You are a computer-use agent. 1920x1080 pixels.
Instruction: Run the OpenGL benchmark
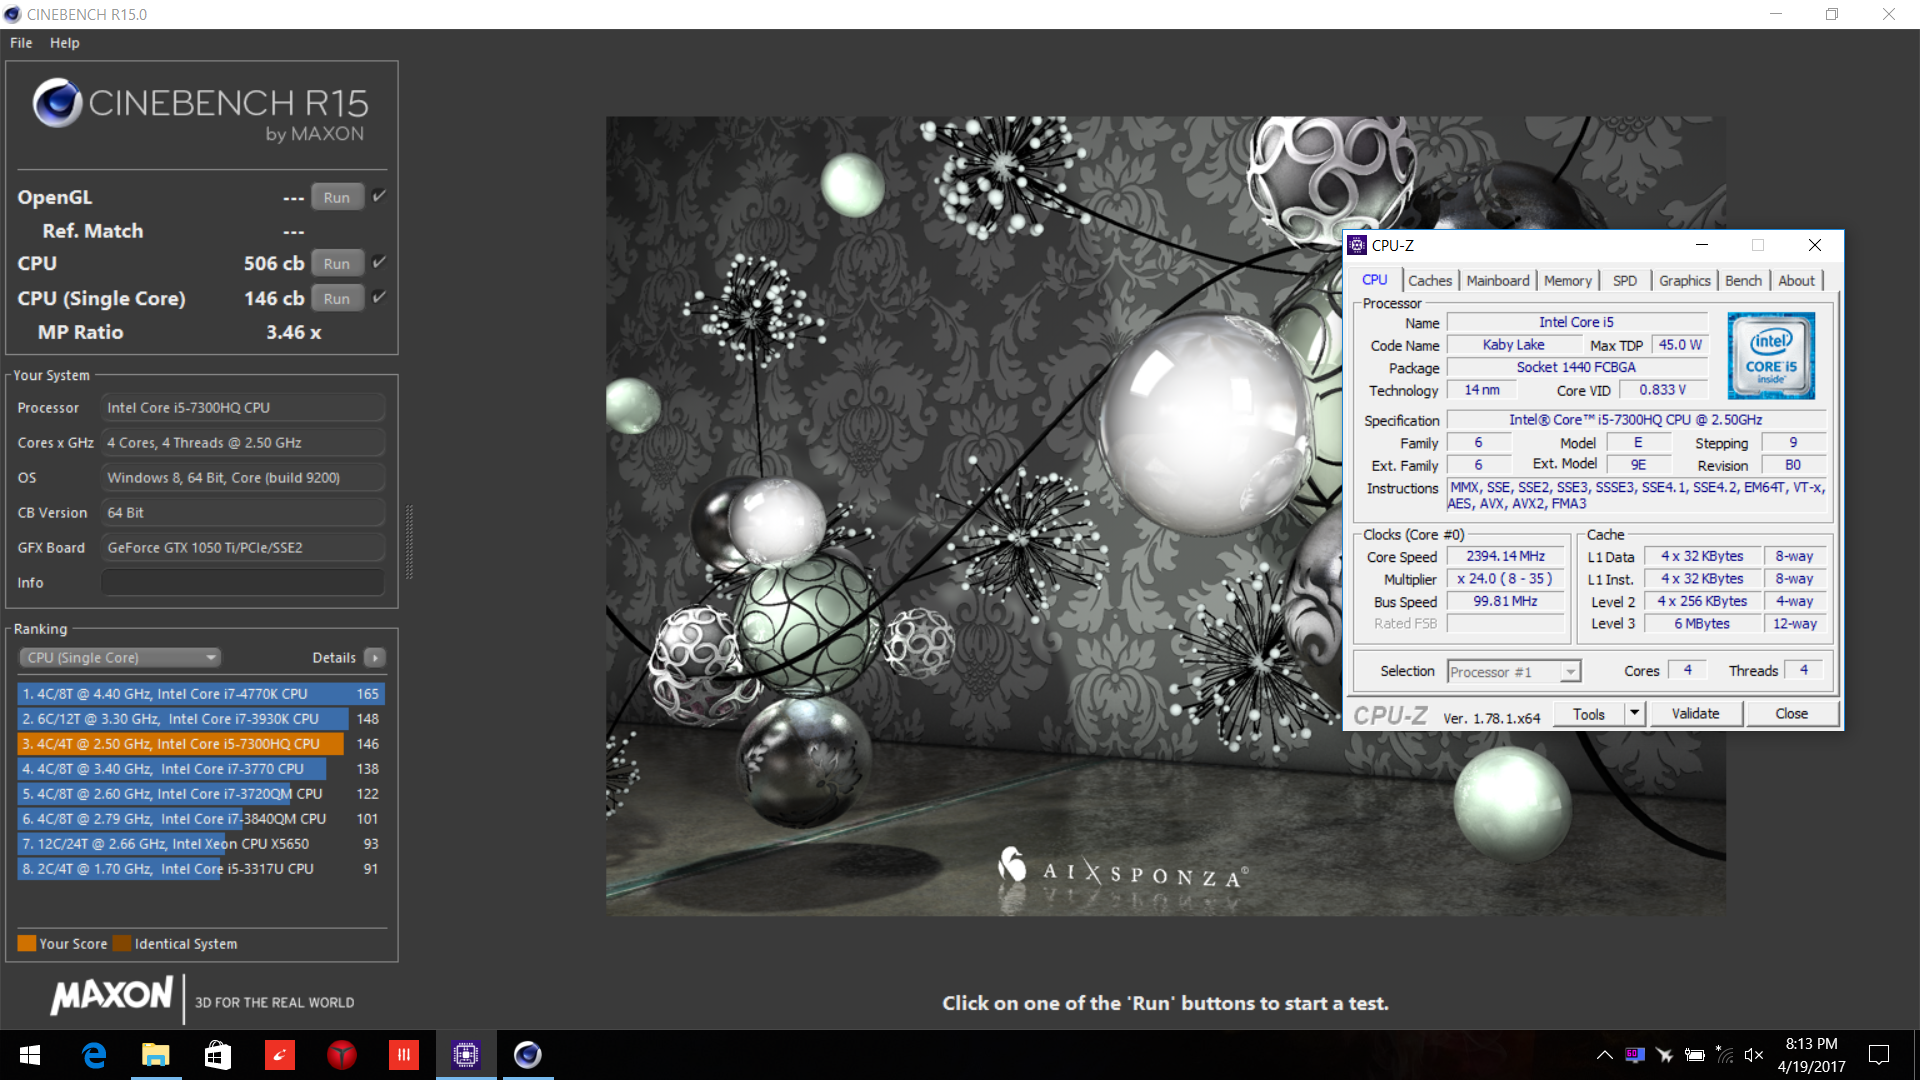click(x=337, y=197)
